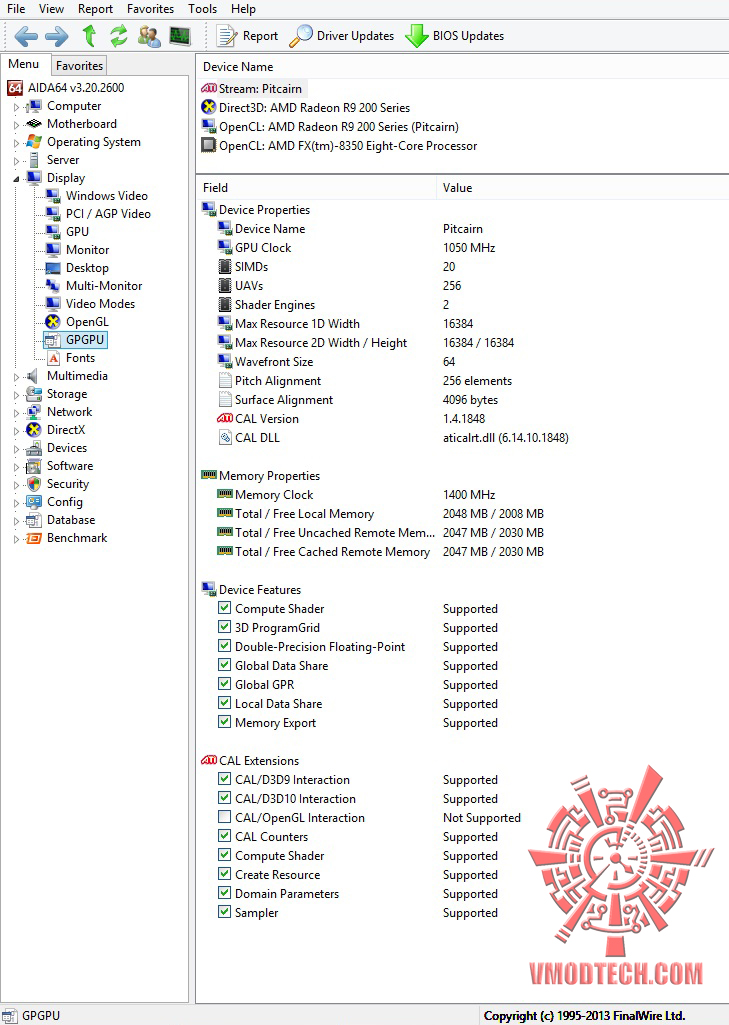The width and height of the screenshot is (729, 1025).
Task: Select the GPGPU tree item
Action: point(85,339)
